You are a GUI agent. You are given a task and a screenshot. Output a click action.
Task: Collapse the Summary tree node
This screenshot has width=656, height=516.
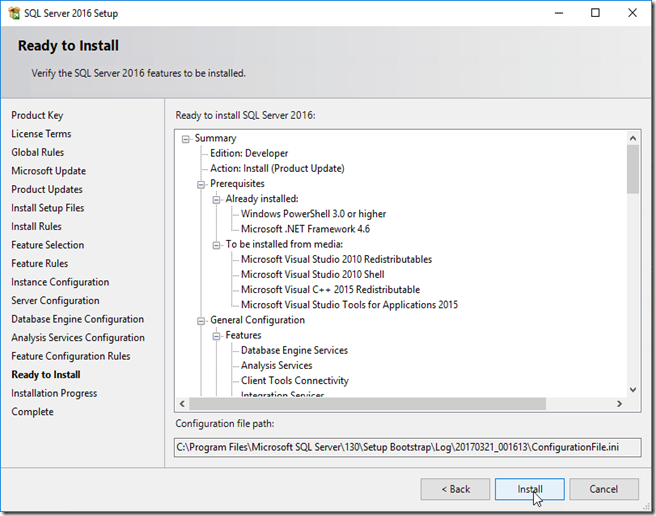pos(186,139)
